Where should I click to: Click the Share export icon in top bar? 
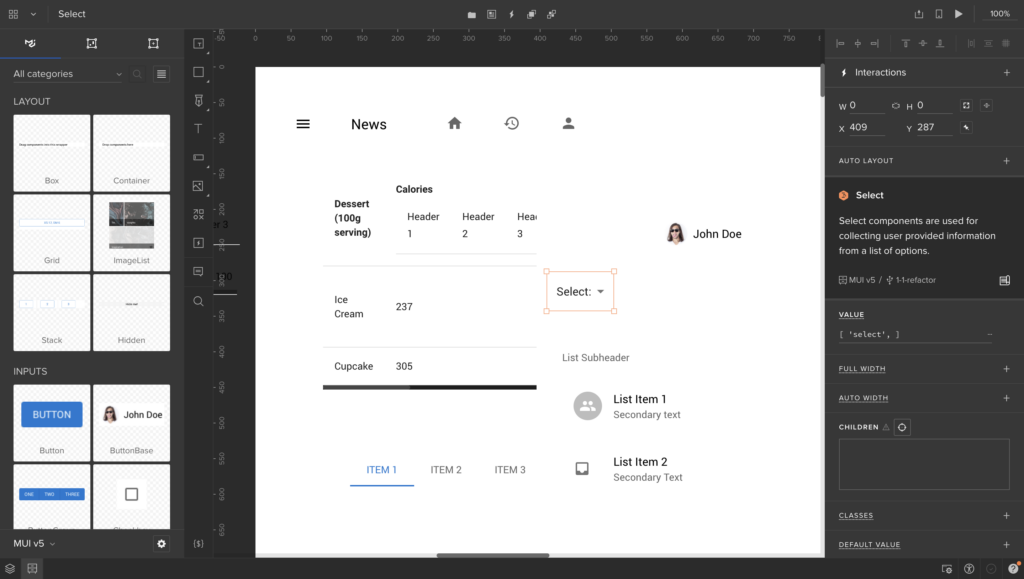tap(919, 14)
